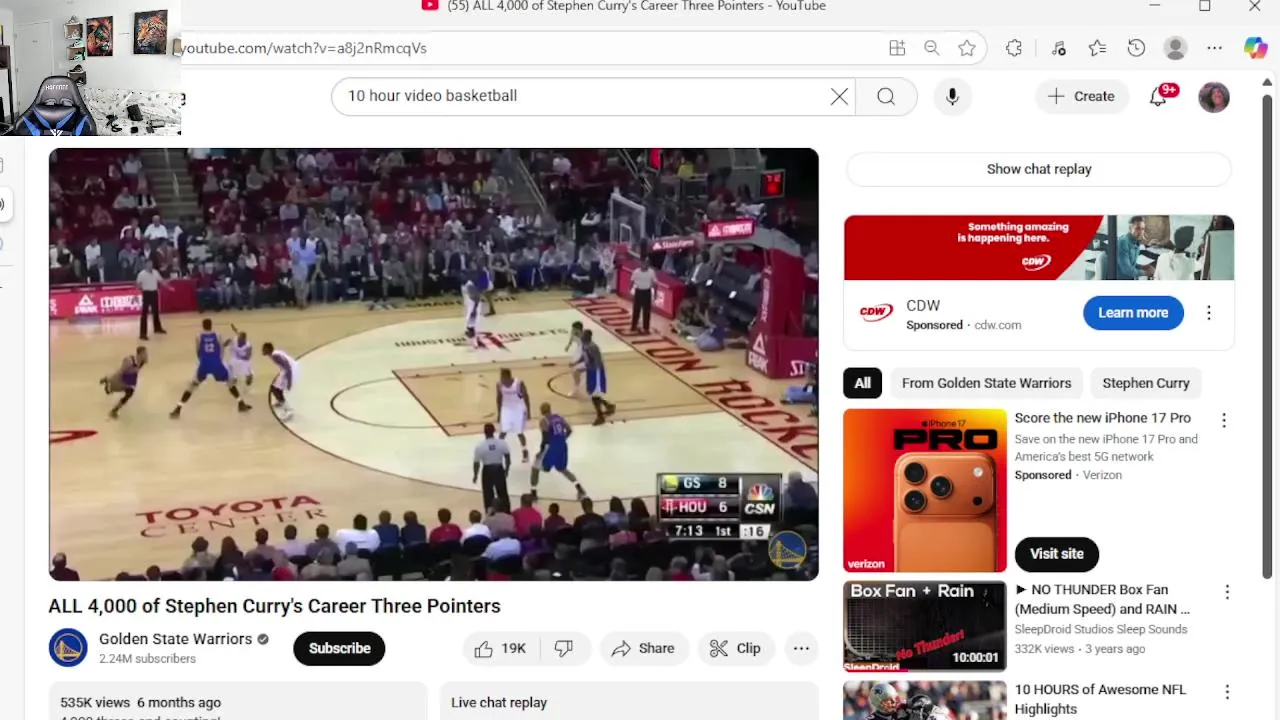Viewport: 1280px width, 720px height.
Task: Open iPhone 17 Pro ad thumbnail
Action: click(925, 490)
